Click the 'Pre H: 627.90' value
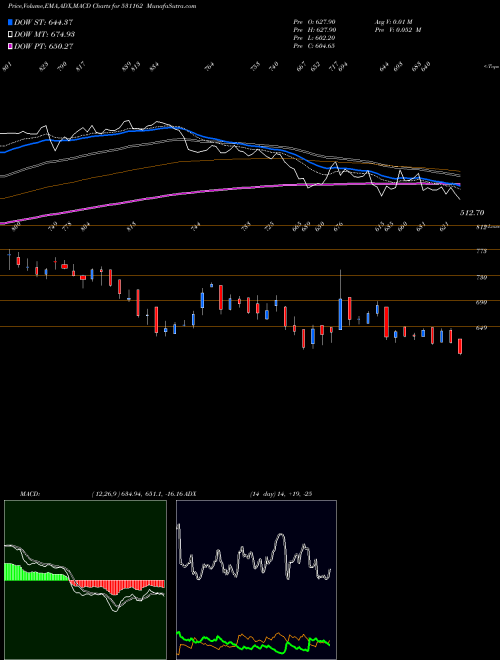 tap(314, 30)
